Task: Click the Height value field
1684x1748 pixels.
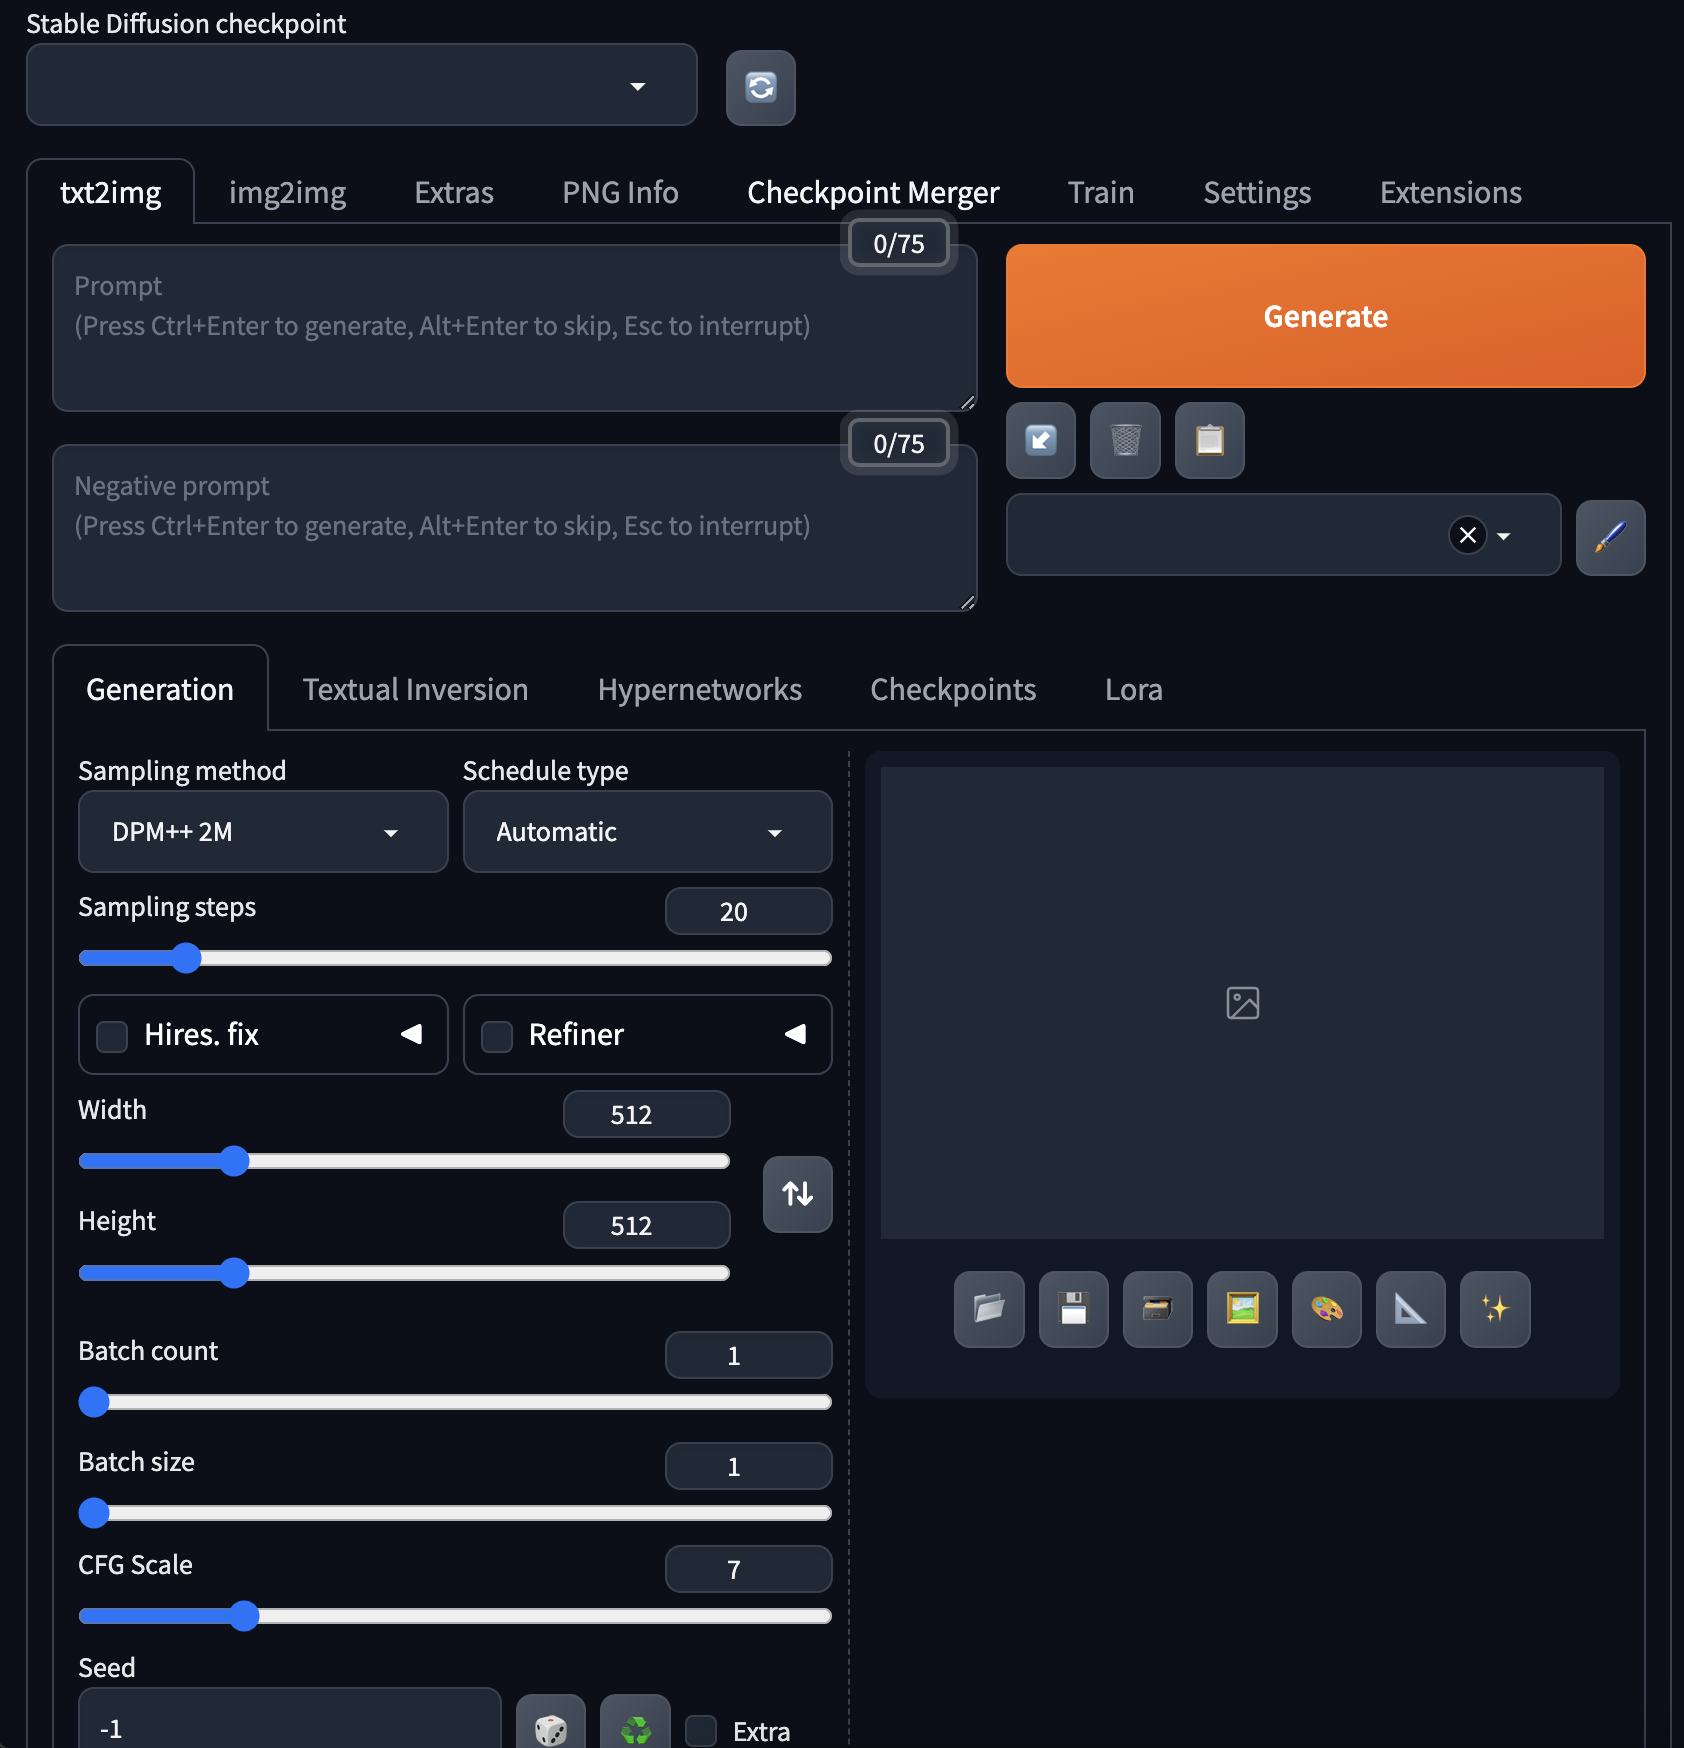Action: click(646, 1225)
